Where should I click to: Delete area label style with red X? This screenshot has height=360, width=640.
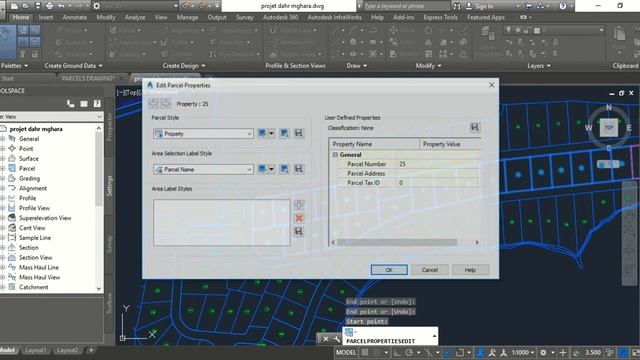(299, 218)
